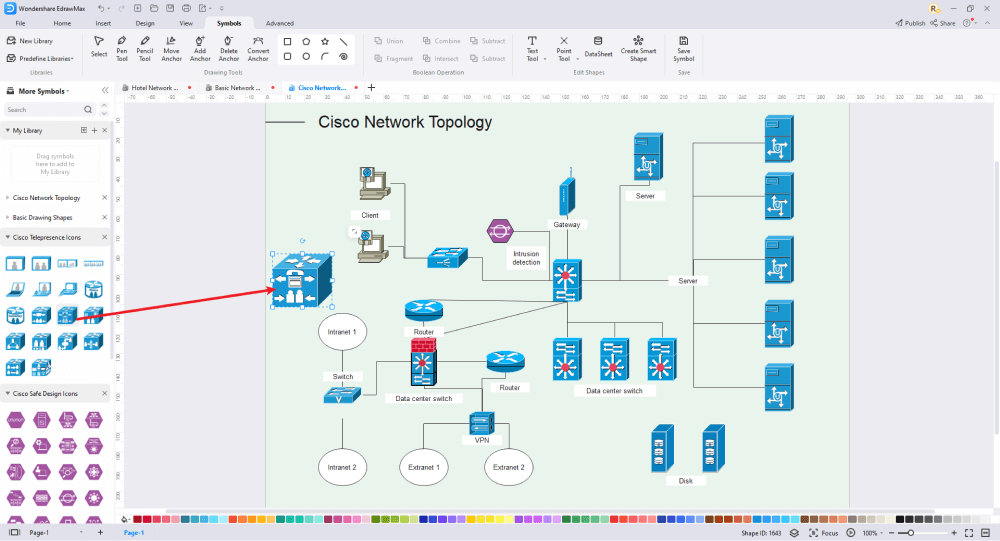Choose the Add Anchor tool

(x=200, y=49)
